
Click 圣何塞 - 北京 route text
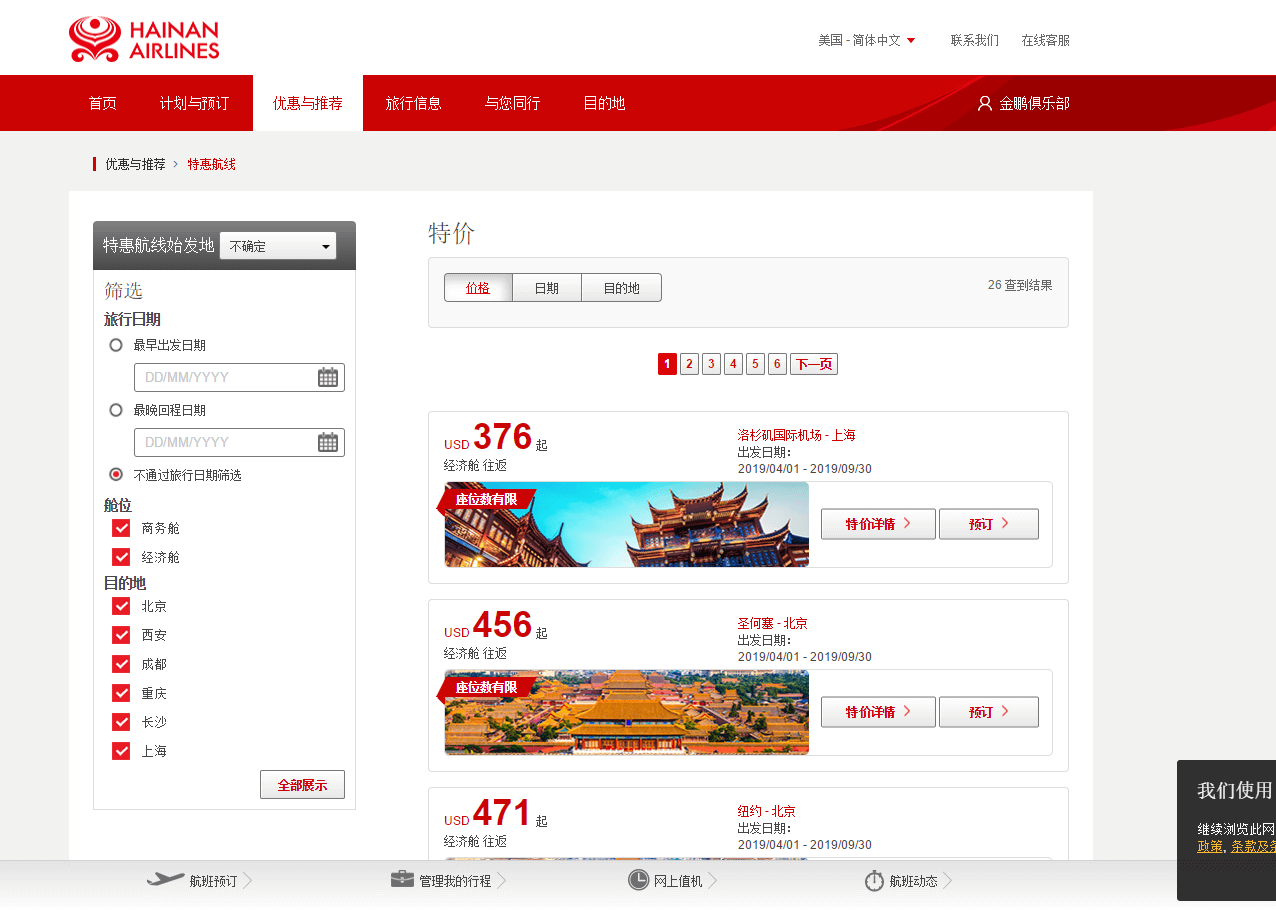[772, 623]
